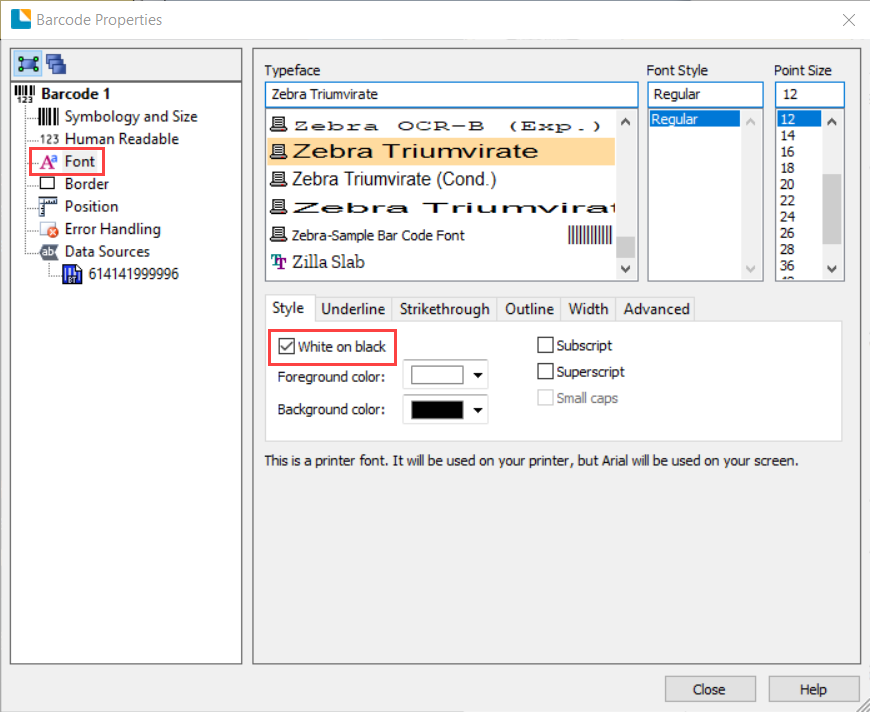The image size is (870, 712).
Task: Click the 614141999996 data source icon
Action: (x=72, y=274)
